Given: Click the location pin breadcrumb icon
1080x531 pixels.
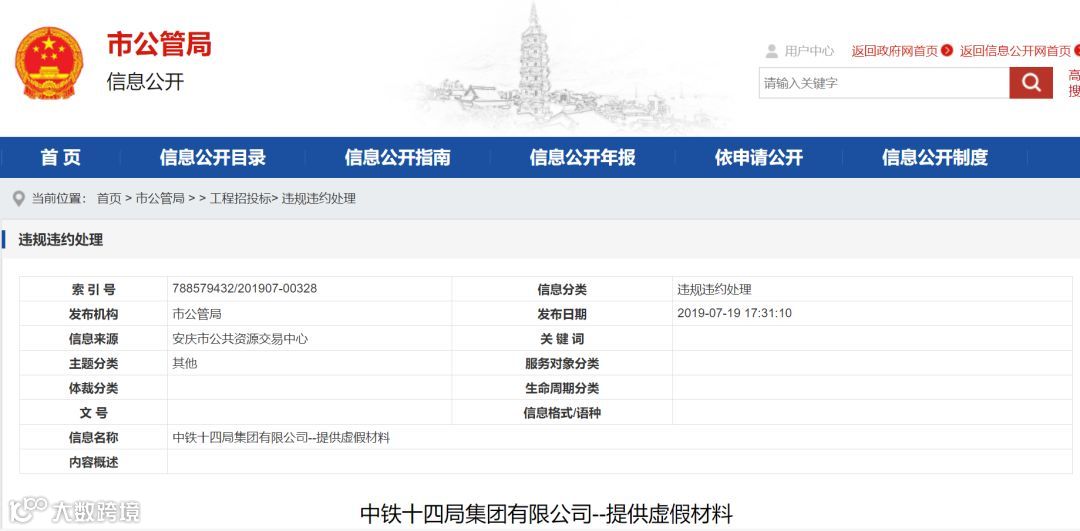Looking at the screenshot, I should pyautogui.click(x=19, y=199).
